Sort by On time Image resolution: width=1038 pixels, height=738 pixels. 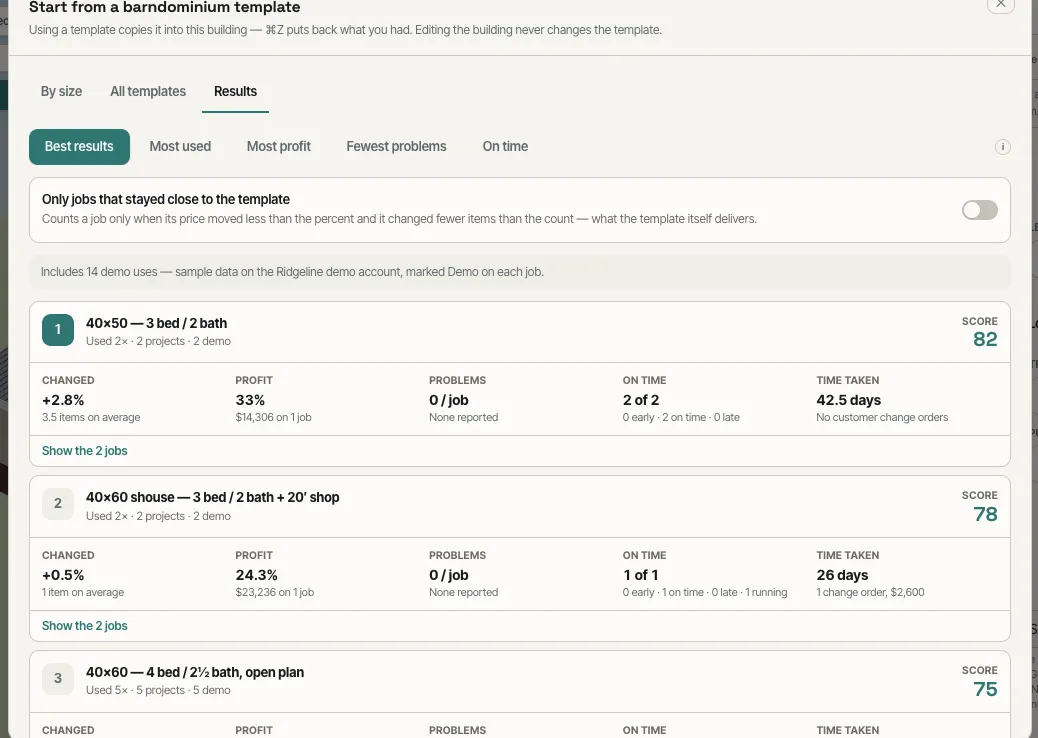click(505, 147)
